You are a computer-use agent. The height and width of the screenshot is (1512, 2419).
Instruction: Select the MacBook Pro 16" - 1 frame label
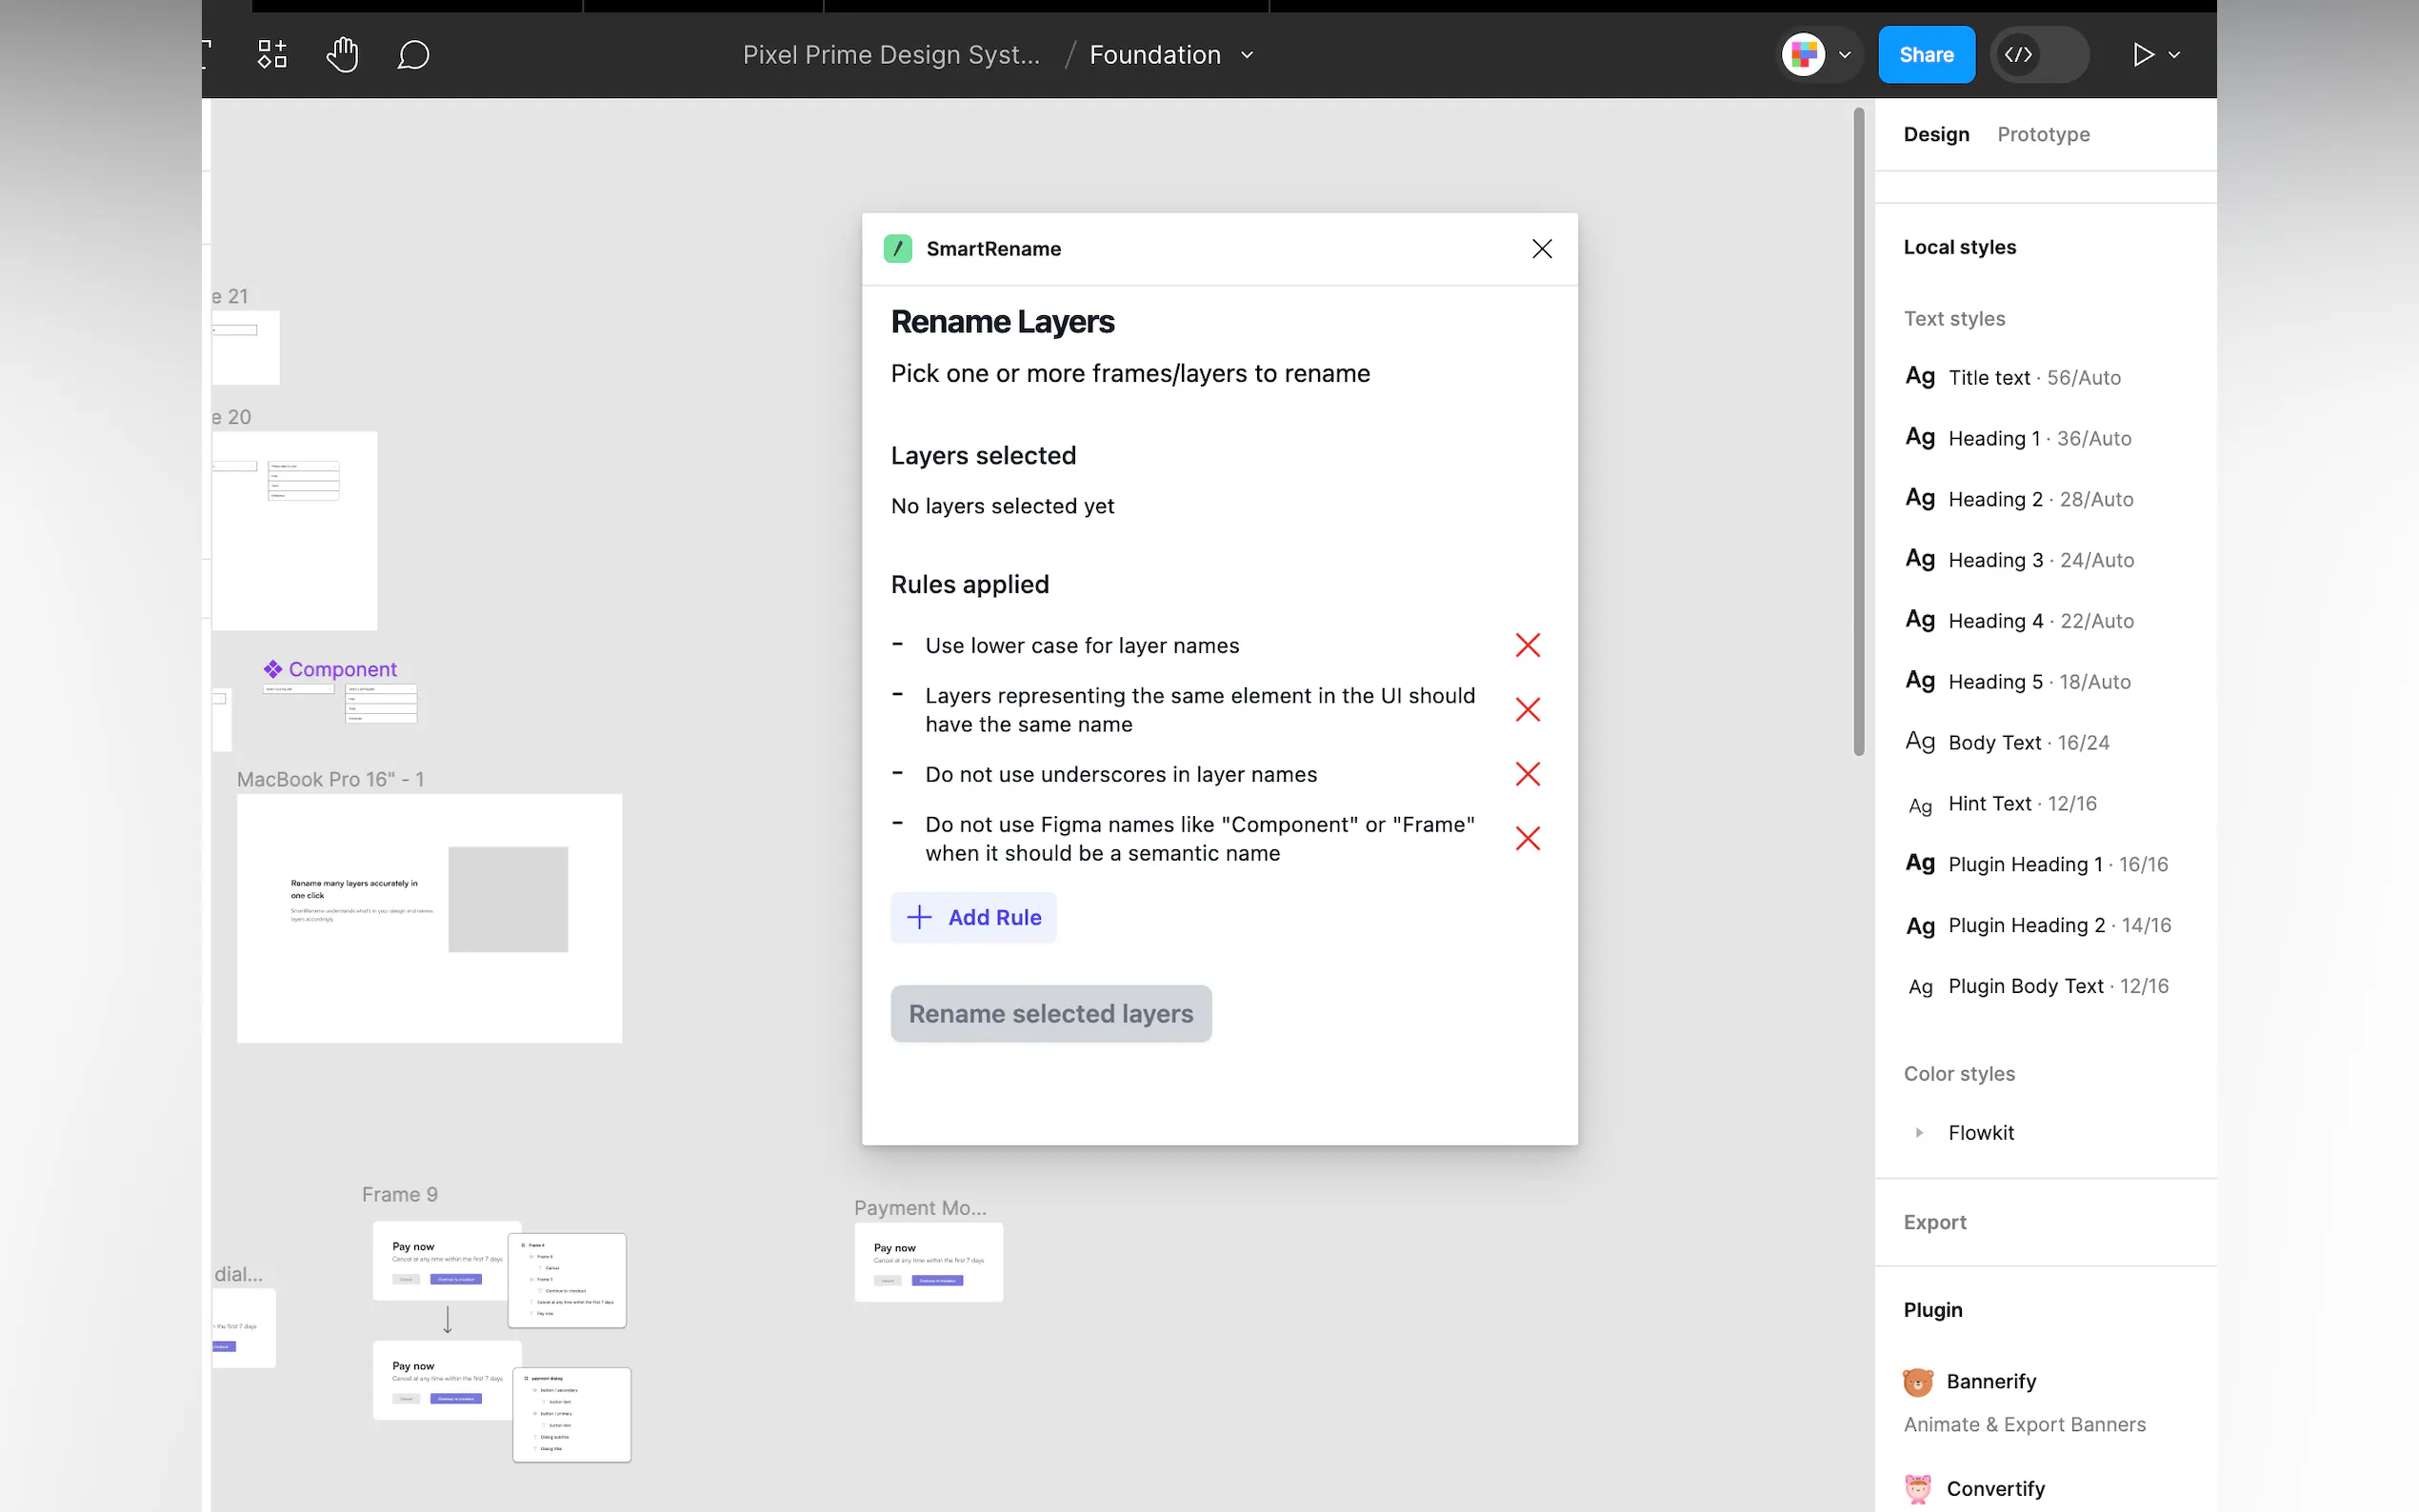(330, 779)
